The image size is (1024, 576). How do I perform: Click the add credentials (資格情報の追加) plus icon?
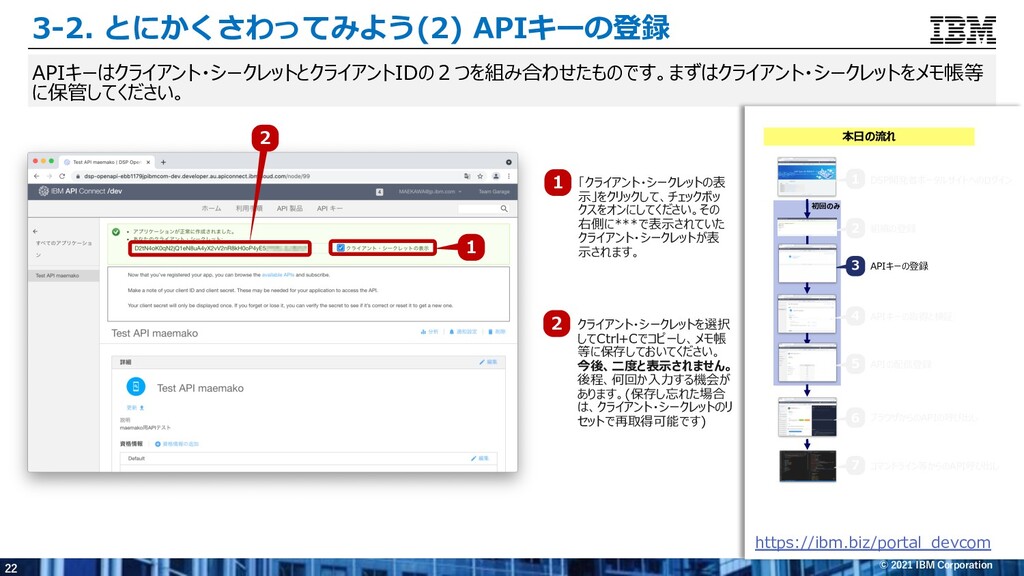click(x=157, y=444)
